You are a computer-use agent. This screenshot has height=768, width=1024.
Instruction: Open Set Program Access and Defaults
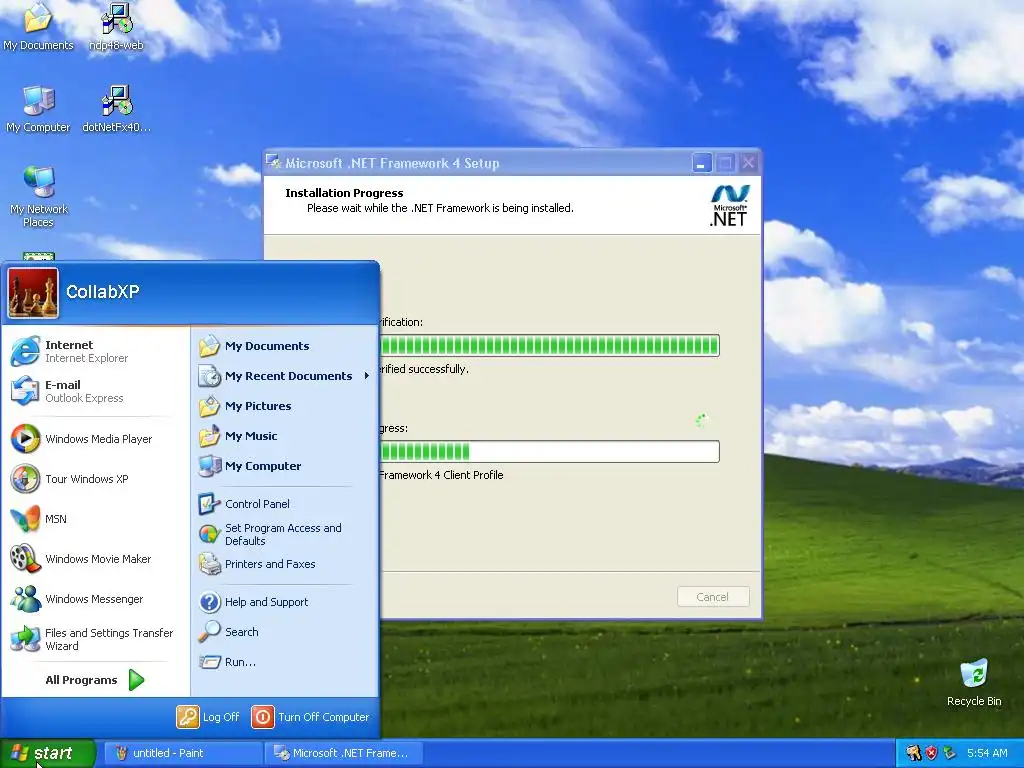(284, 534)
